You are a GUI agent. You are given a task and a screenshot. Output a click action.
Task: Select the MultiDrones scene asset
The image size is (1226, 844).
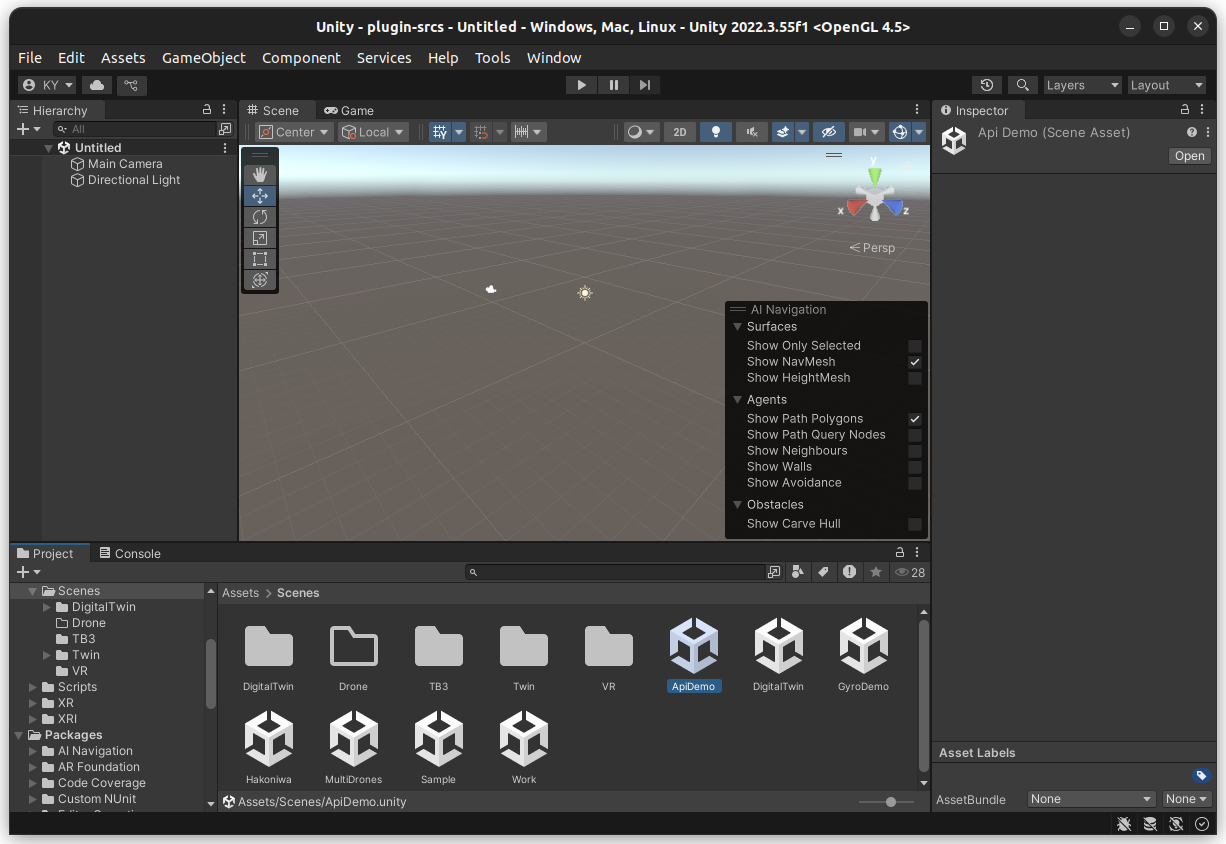coord(354,748)
